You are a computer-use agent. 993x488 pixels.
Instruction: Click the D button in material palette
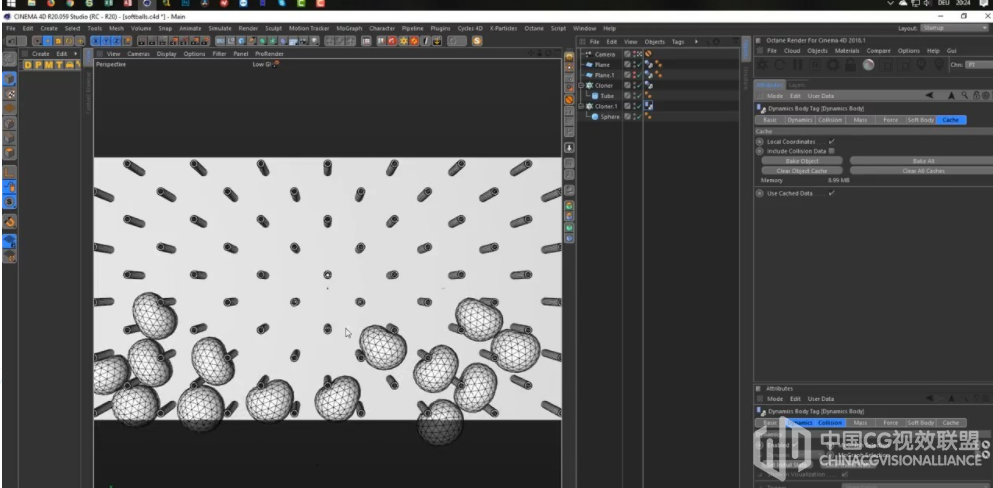tap(28, 65)
